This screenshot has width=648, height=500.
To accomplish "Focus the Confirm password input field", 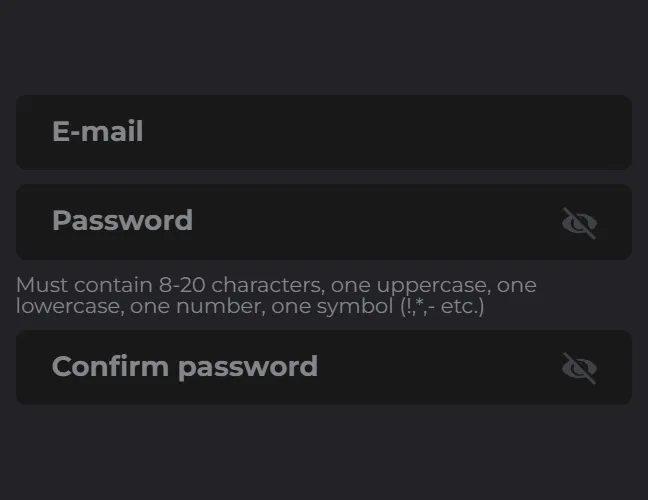I will [x=324, y=367].
